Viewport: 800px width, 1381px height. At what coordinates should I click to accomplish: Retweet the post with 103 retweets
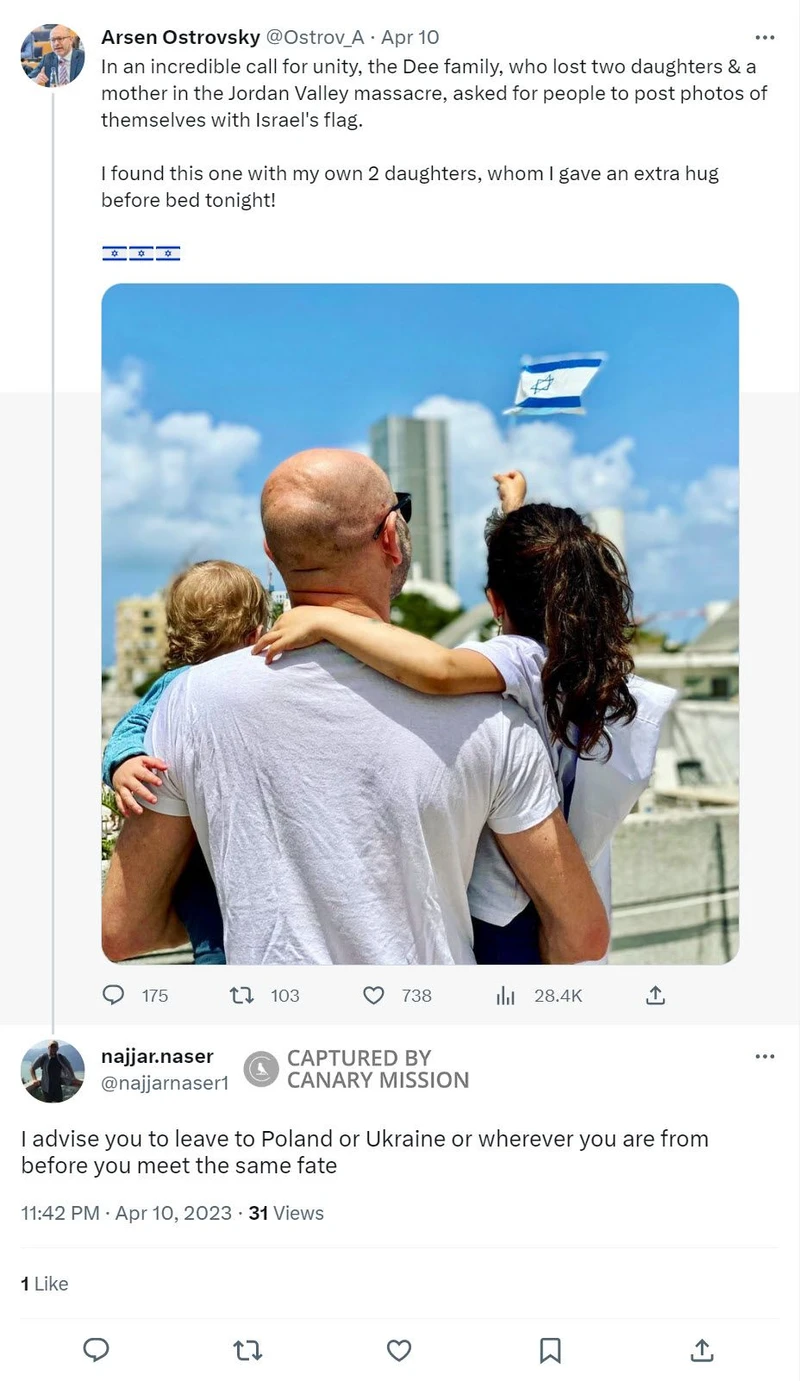click(x=242, y=995)
